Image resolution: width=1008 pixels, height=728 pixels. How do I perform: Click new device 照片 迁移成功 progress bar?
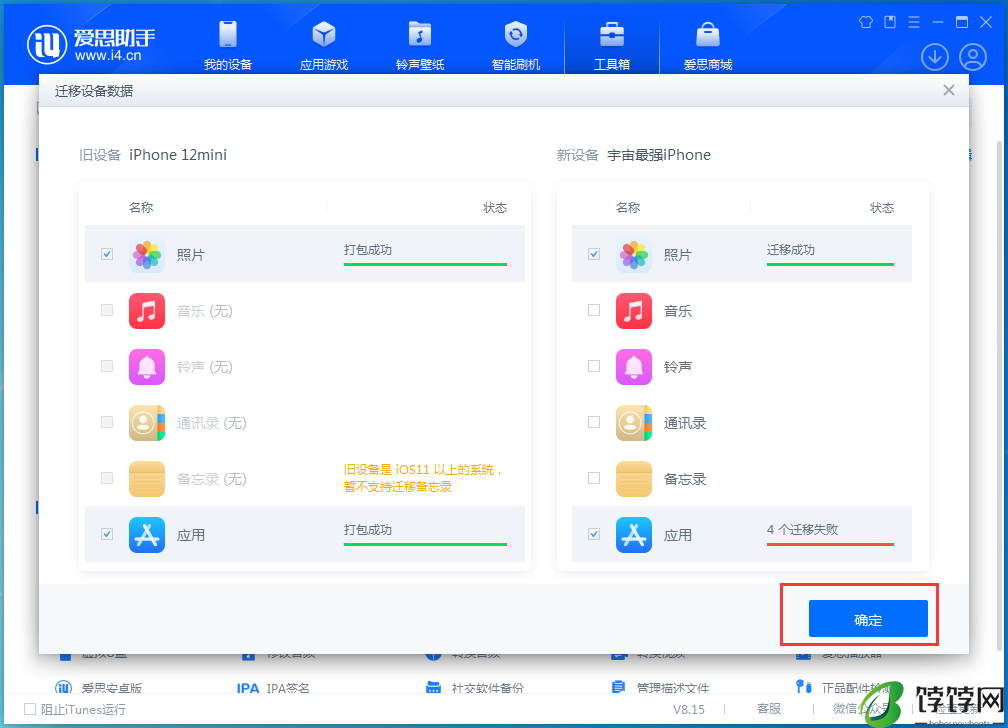[830, 264]
